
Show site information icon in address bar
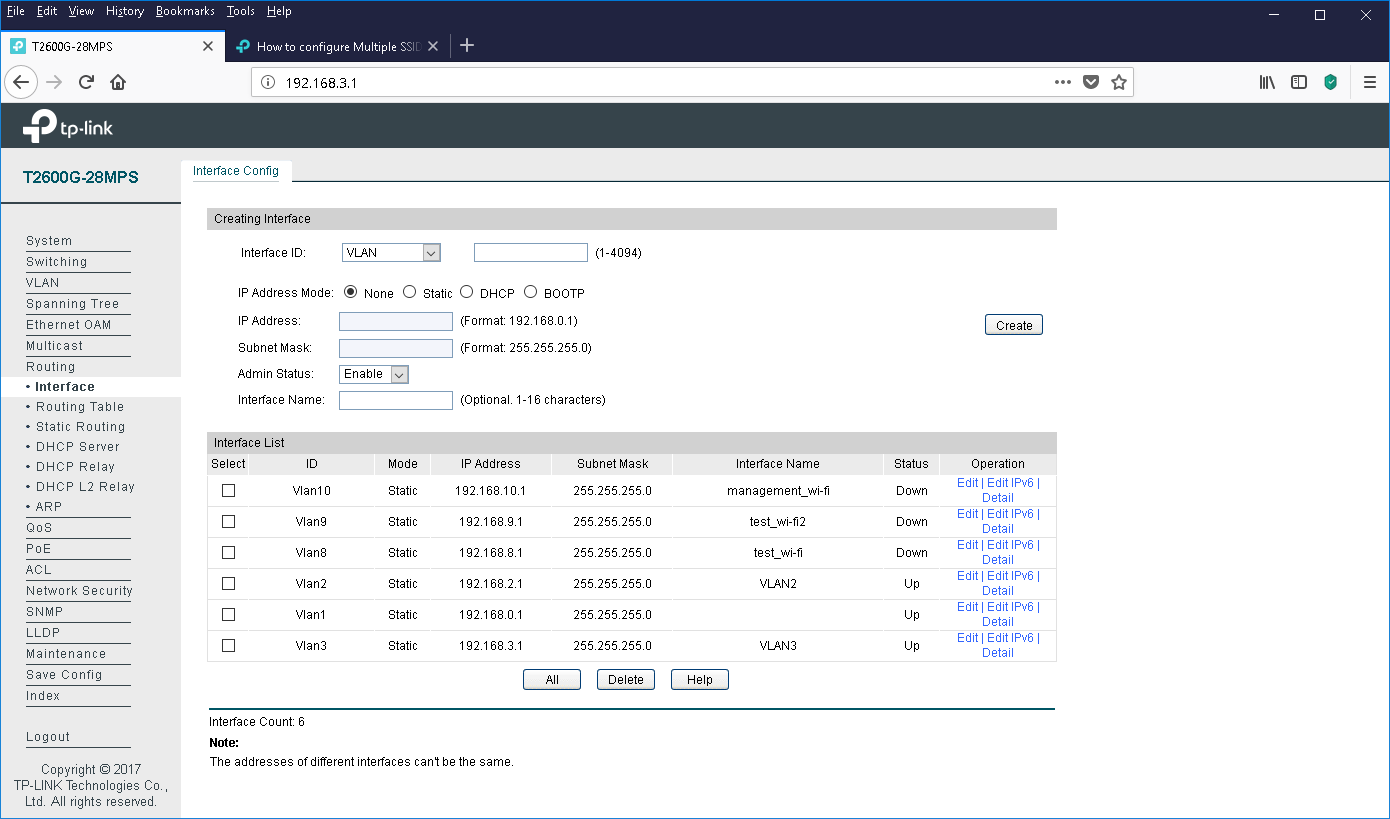point(267,83)
